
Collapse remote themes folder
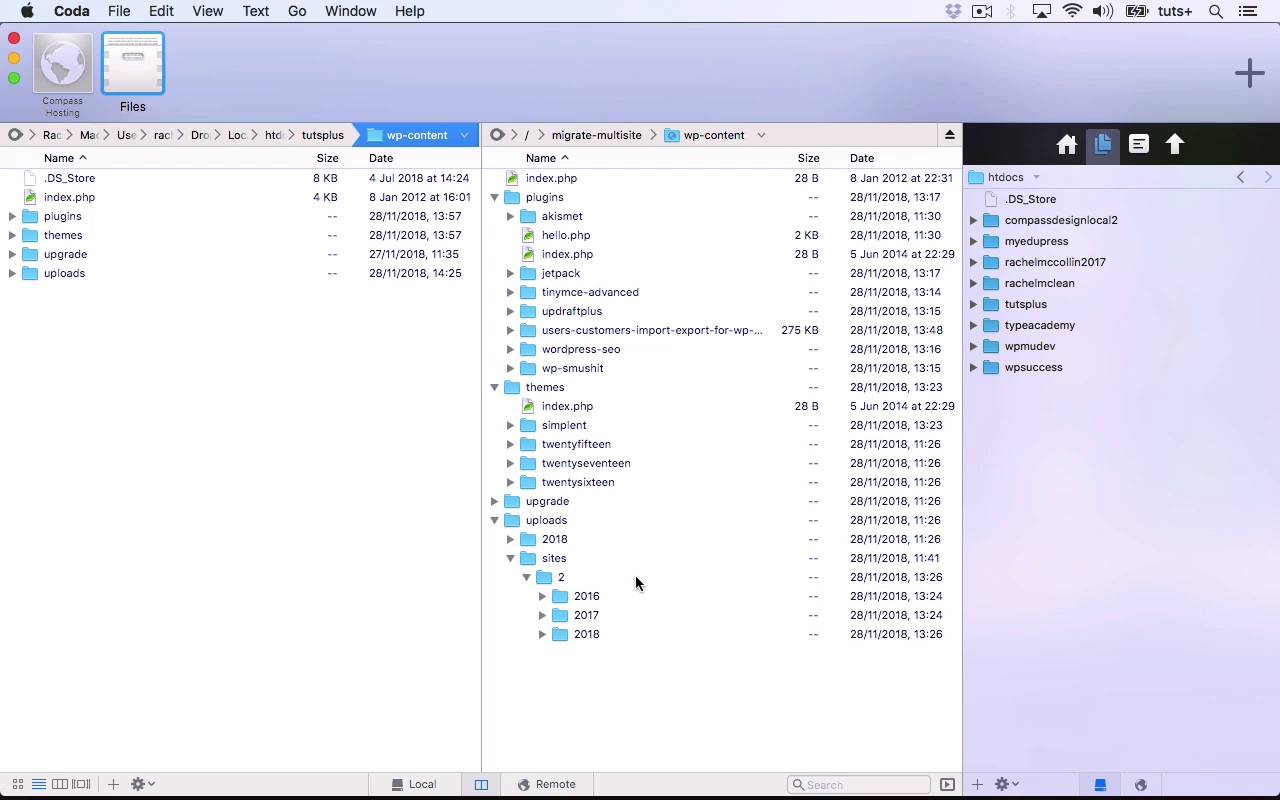(x=494, y=387)
